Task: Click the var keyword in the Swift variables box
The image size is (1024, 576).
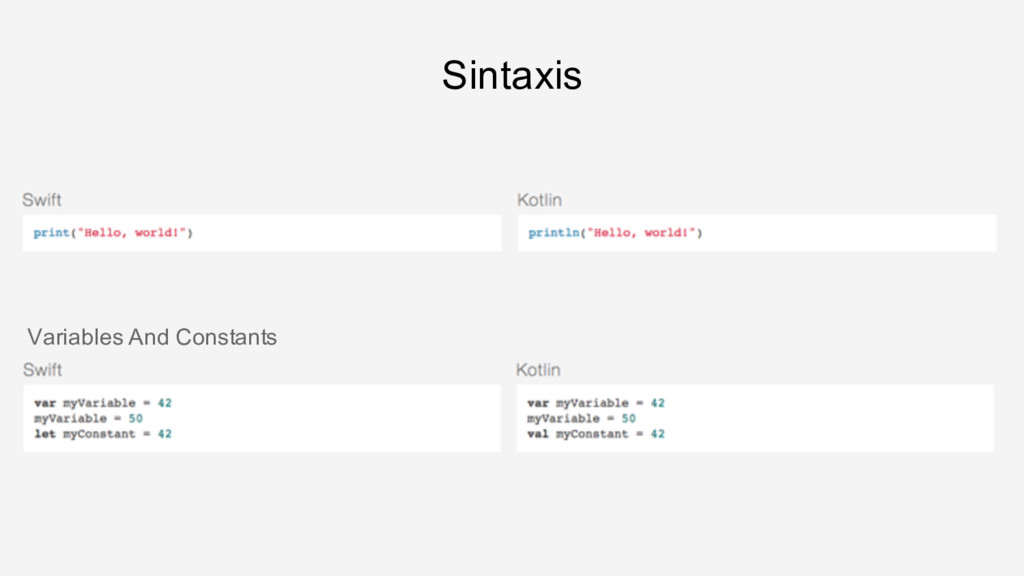Action: point(45,403)
